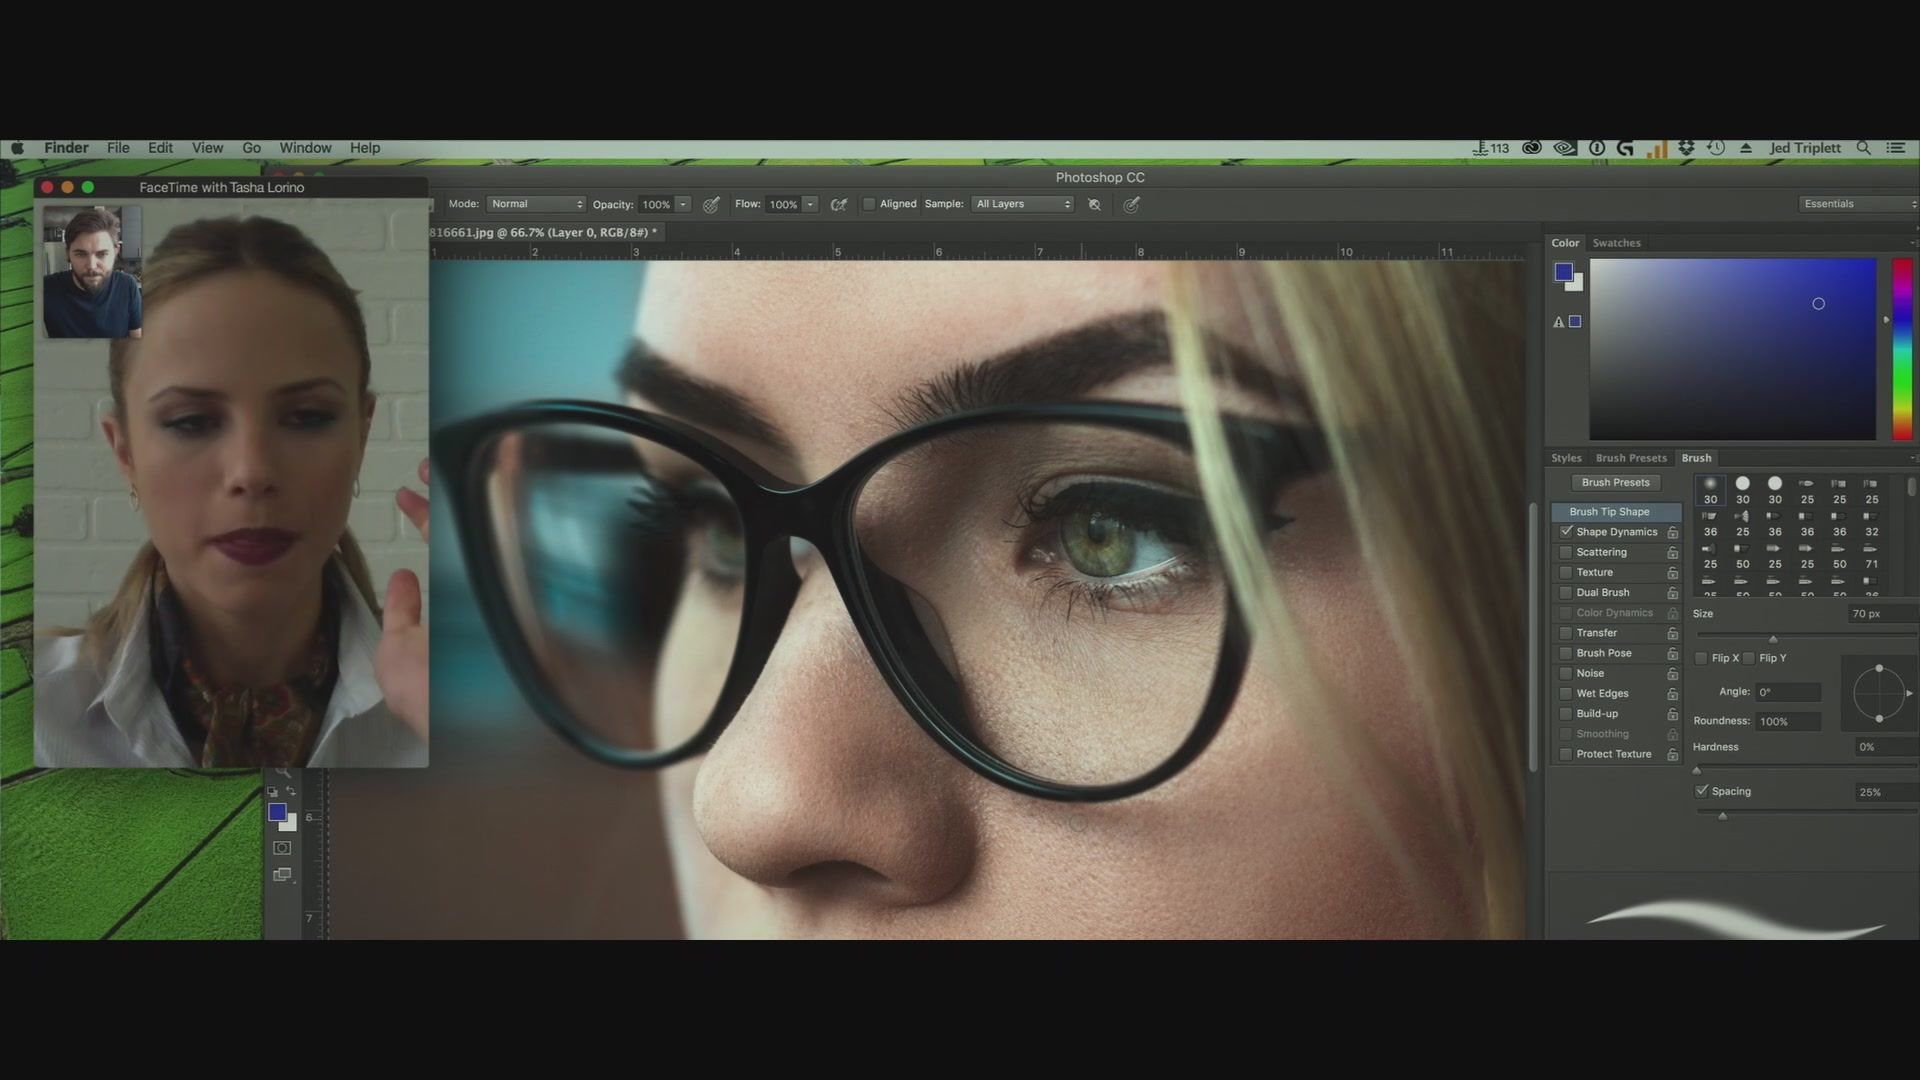This screenshot has height=1080, width=1920.
Task: Click the Dual Brush lock icon
Action: click(1672, 593)
